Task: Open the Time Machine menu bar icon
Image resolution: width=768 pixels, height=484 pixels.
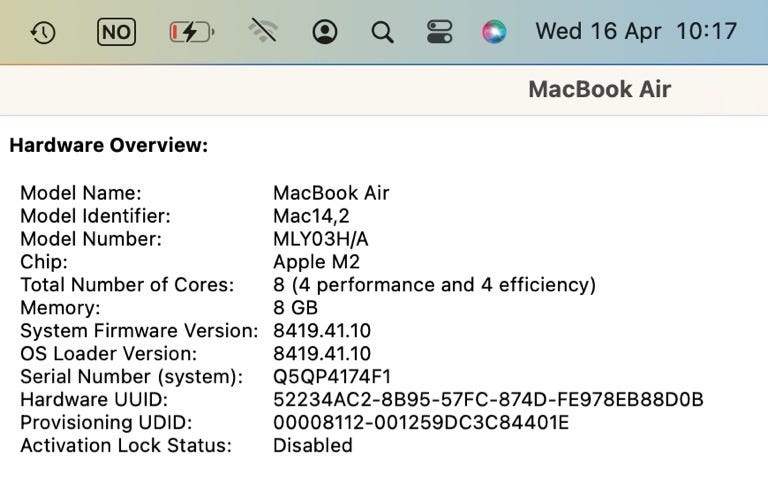Action: coord(43,32)
